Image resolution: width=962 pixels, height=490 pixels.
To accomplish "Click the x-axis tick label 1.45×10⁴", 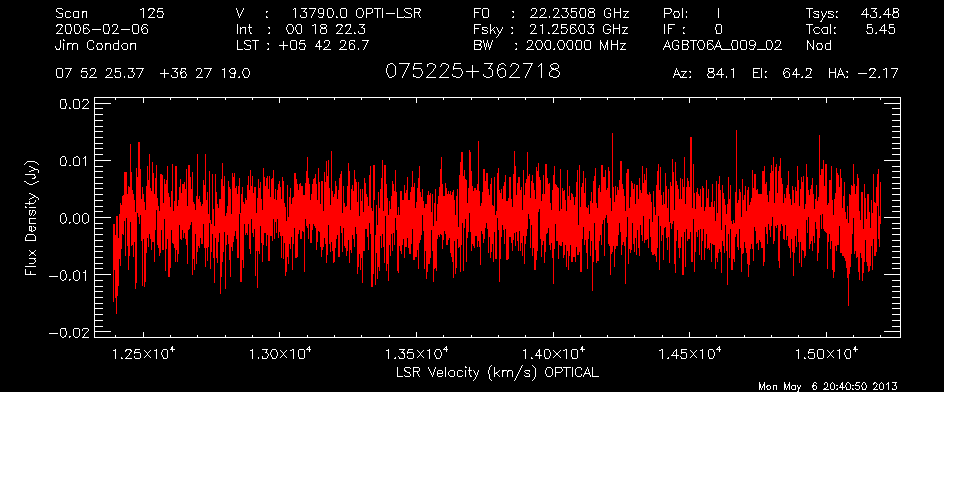I will 690,354.
